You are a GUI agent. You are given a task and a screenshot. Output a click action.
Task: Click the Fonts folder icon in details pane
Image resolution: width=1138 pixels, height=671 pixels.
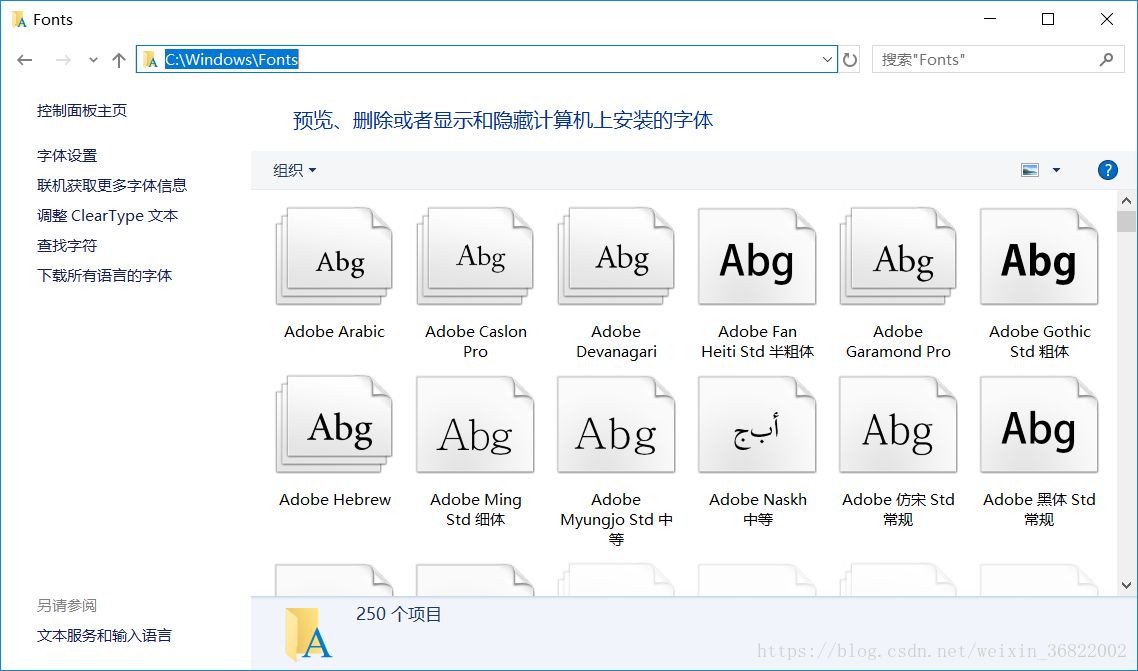pos(308,633)
